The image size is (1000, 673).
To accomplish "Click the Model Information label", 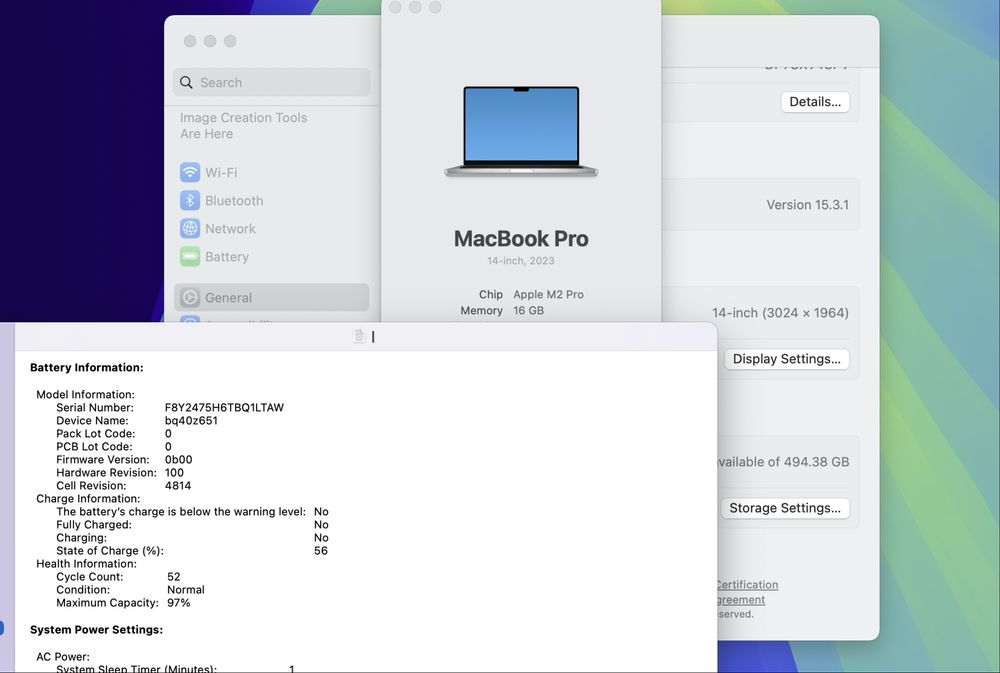I will [x=85, y=395].
